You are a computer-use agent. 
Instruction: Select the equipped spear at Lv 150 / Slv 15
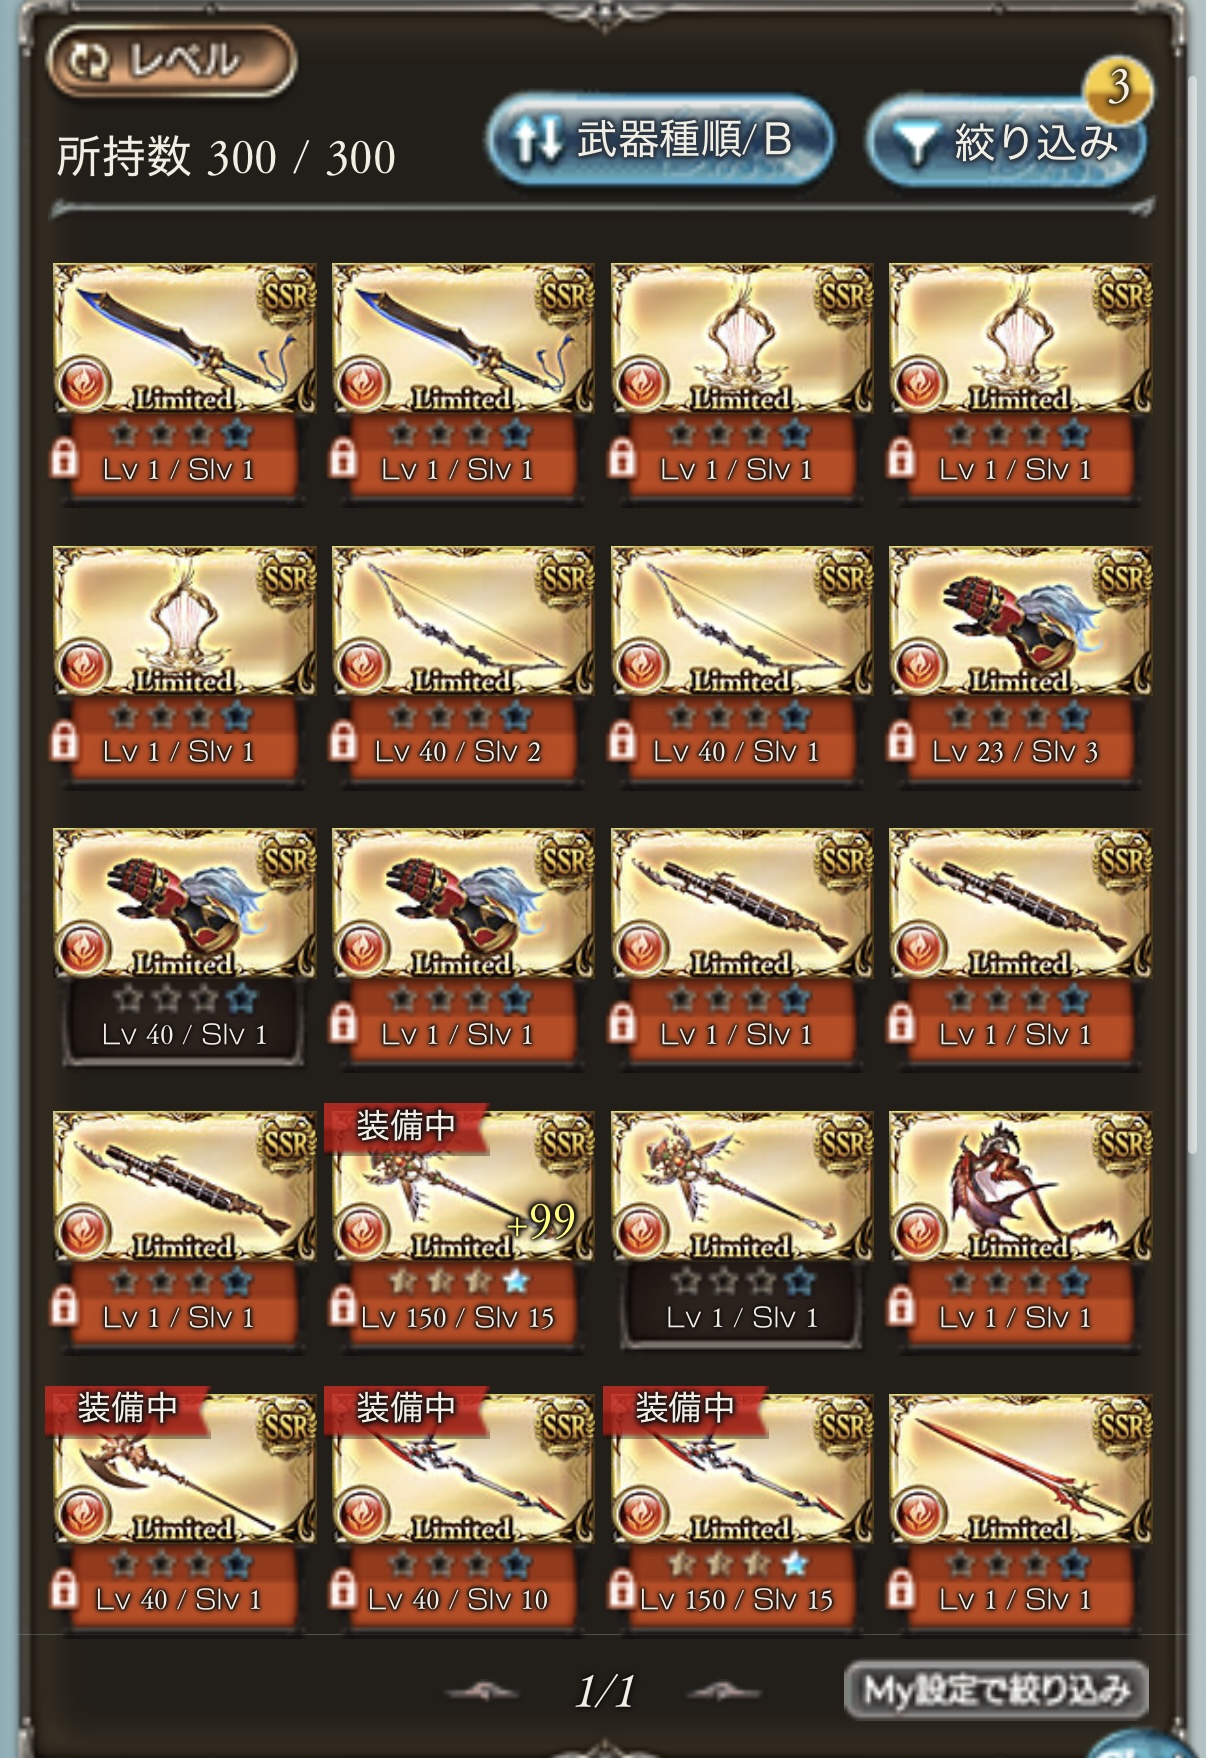[x=741, y=1510]
